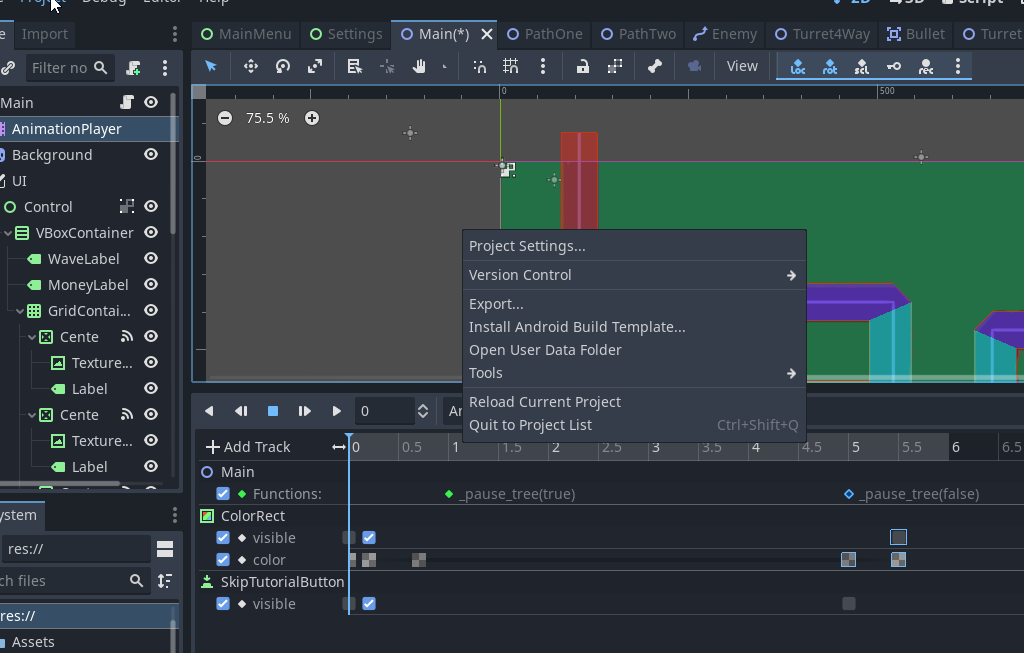
Task: Open skeleton options bone icon
Action: 654,66
